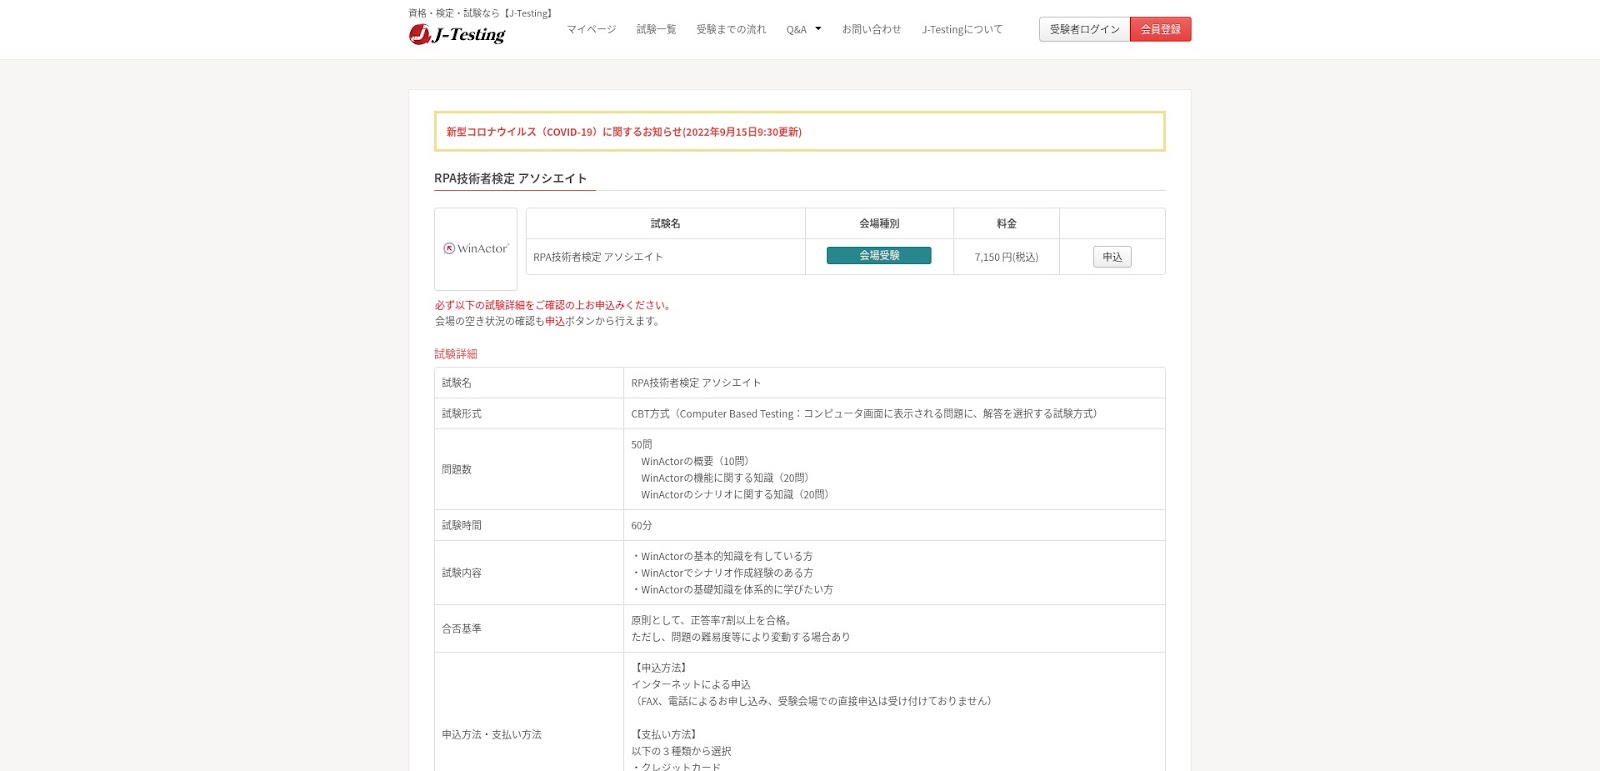Click the WinActor logo image
Screen dimensions: 1600x771
point(476,249)
